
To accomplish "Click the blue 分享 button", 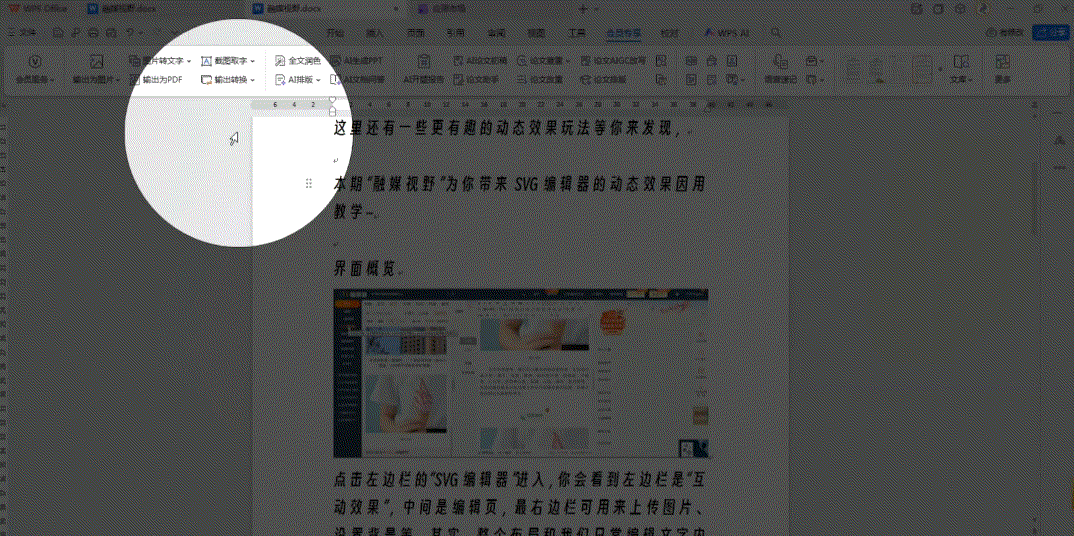I will [1052, 33].
